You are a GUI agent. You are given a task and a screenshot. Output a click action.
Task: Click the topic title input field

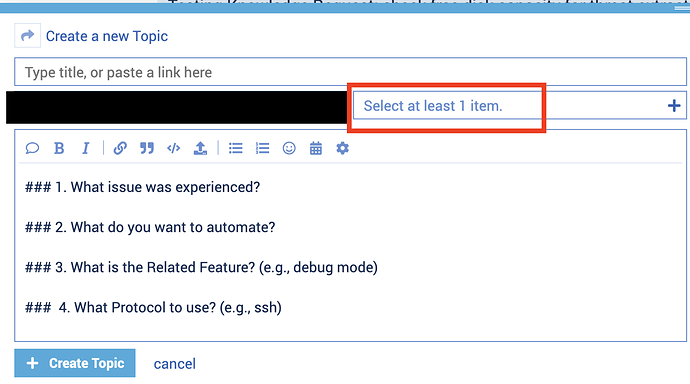pos(350,72)
